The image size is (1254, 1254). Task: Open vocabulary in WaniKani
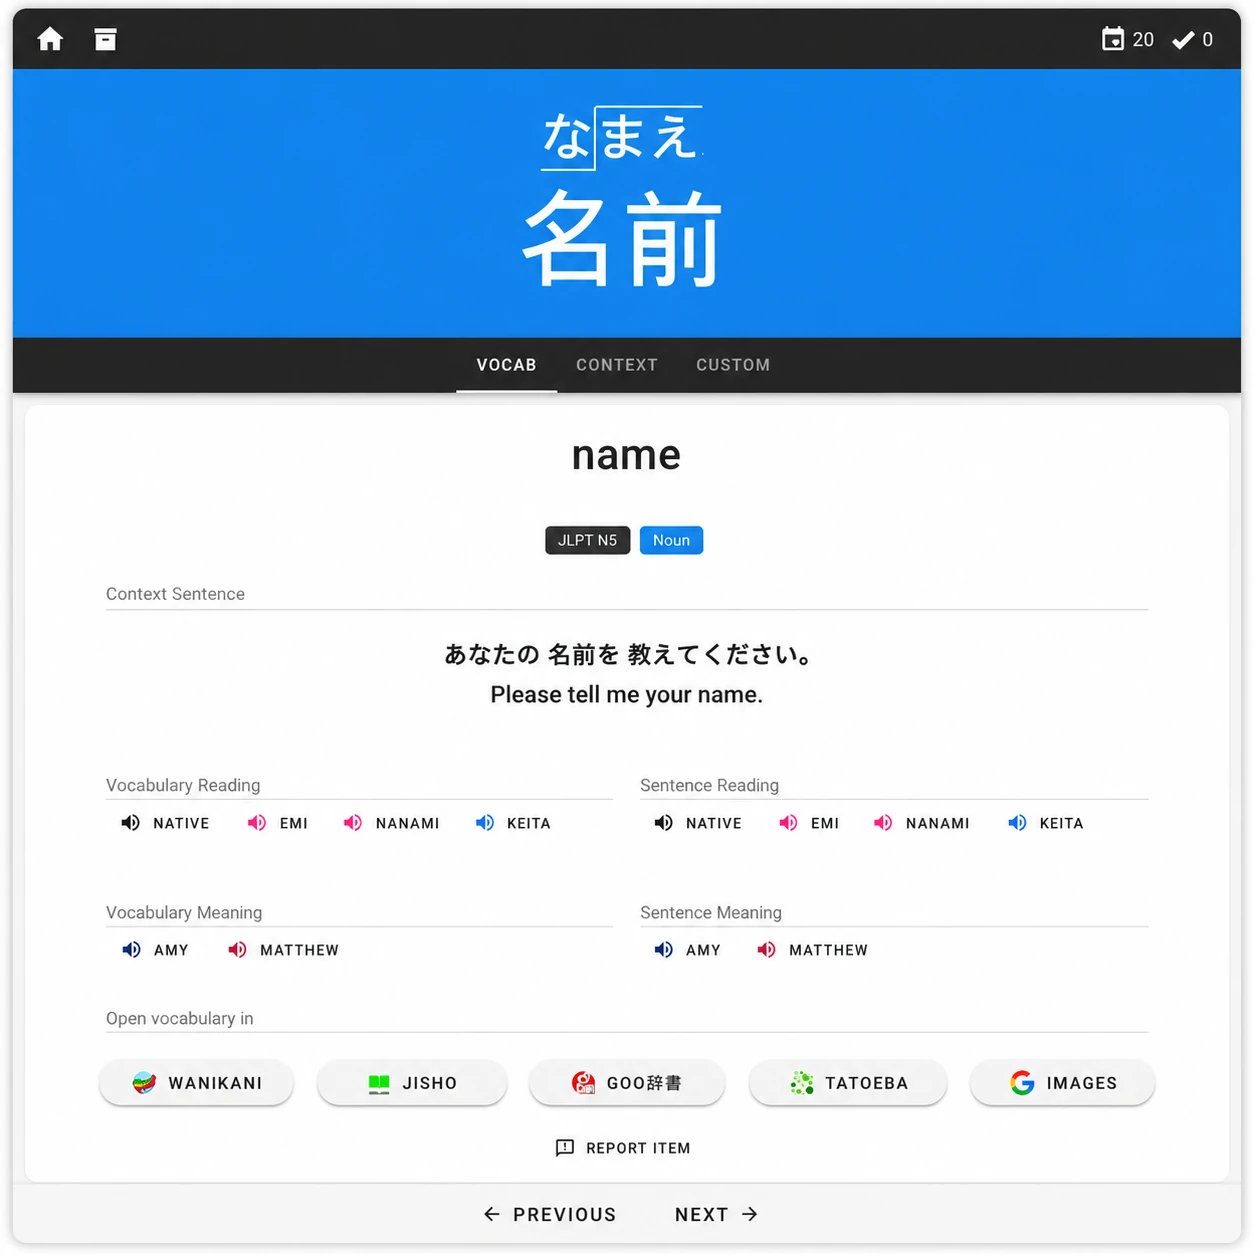[x=197, y=1083]
